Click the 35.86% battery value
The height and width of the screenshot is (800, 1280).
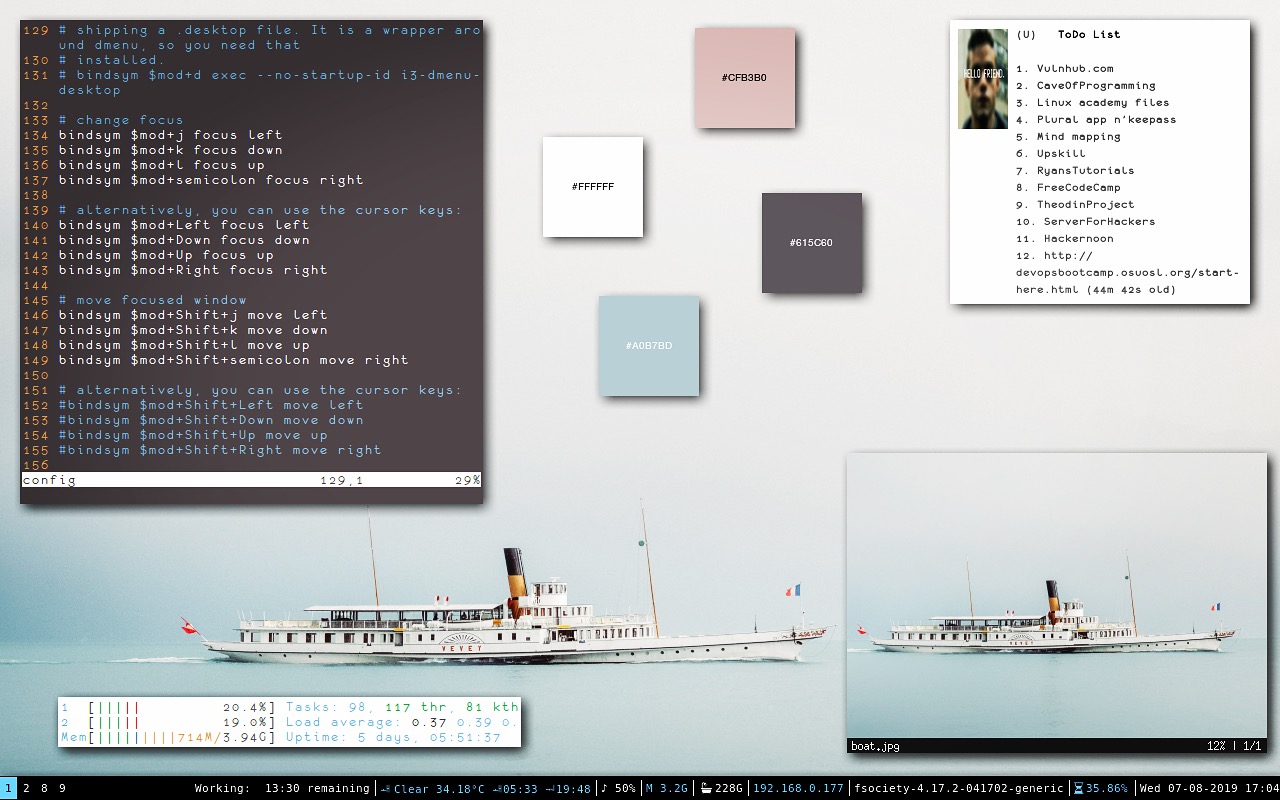click(1107, 788)
